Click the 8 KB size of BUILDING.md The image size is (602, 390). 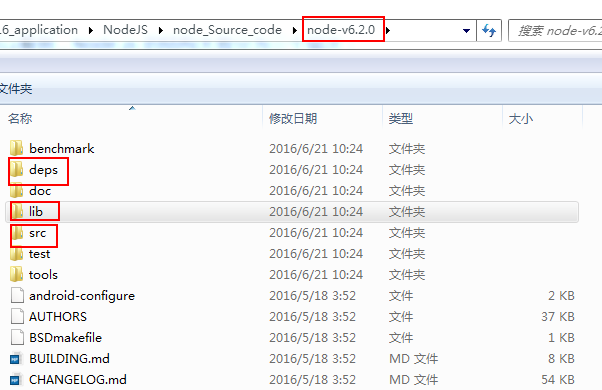pyautogui.click(x=561, y=359)
